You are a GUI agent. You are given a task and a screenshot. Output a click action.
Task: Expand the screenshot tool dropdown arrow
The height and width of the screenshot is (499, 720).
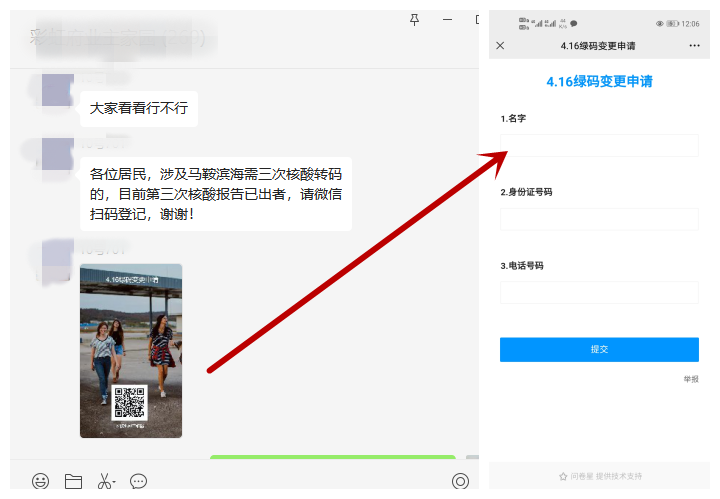coord(115,483)
